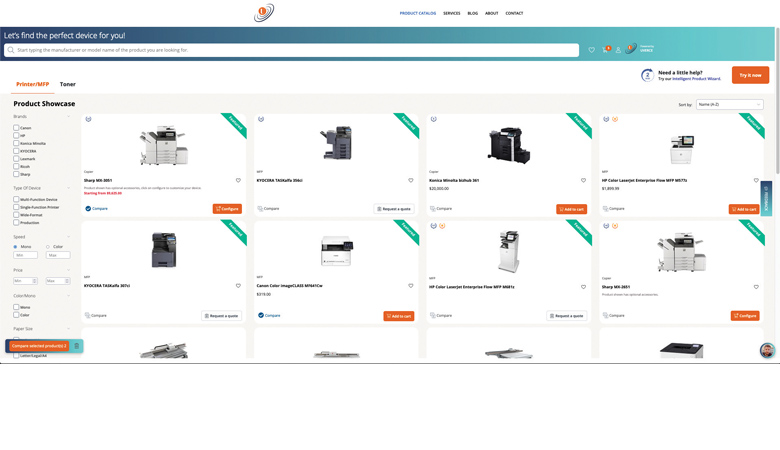Favorite the Konica Minolta bizhub 361 heart
The height and width of the screenshot is (450, 780).
tap(584, 180)
